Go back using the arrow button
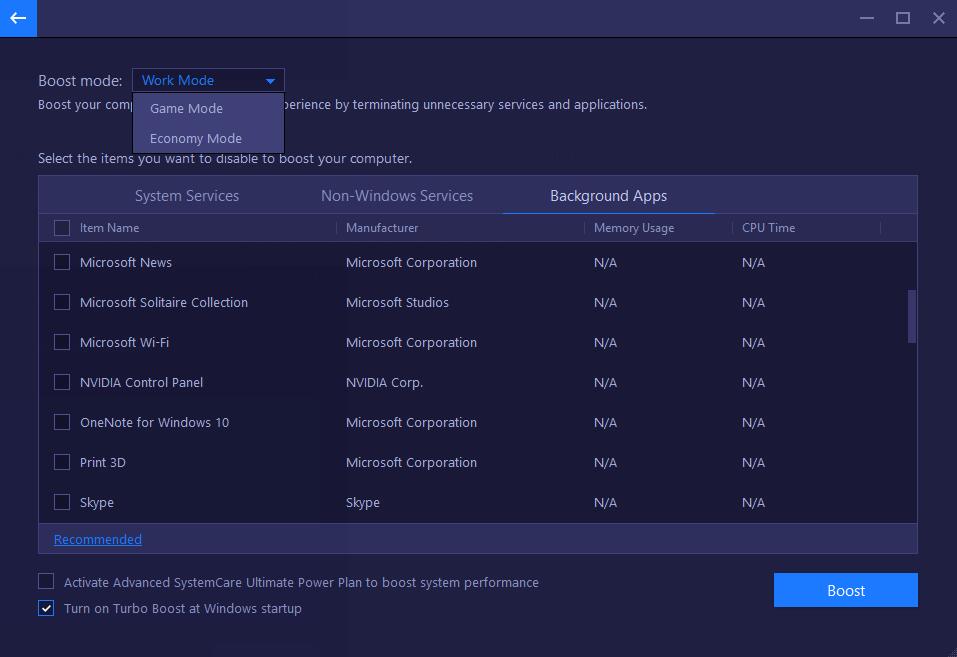957x657 pixels. 18,18
